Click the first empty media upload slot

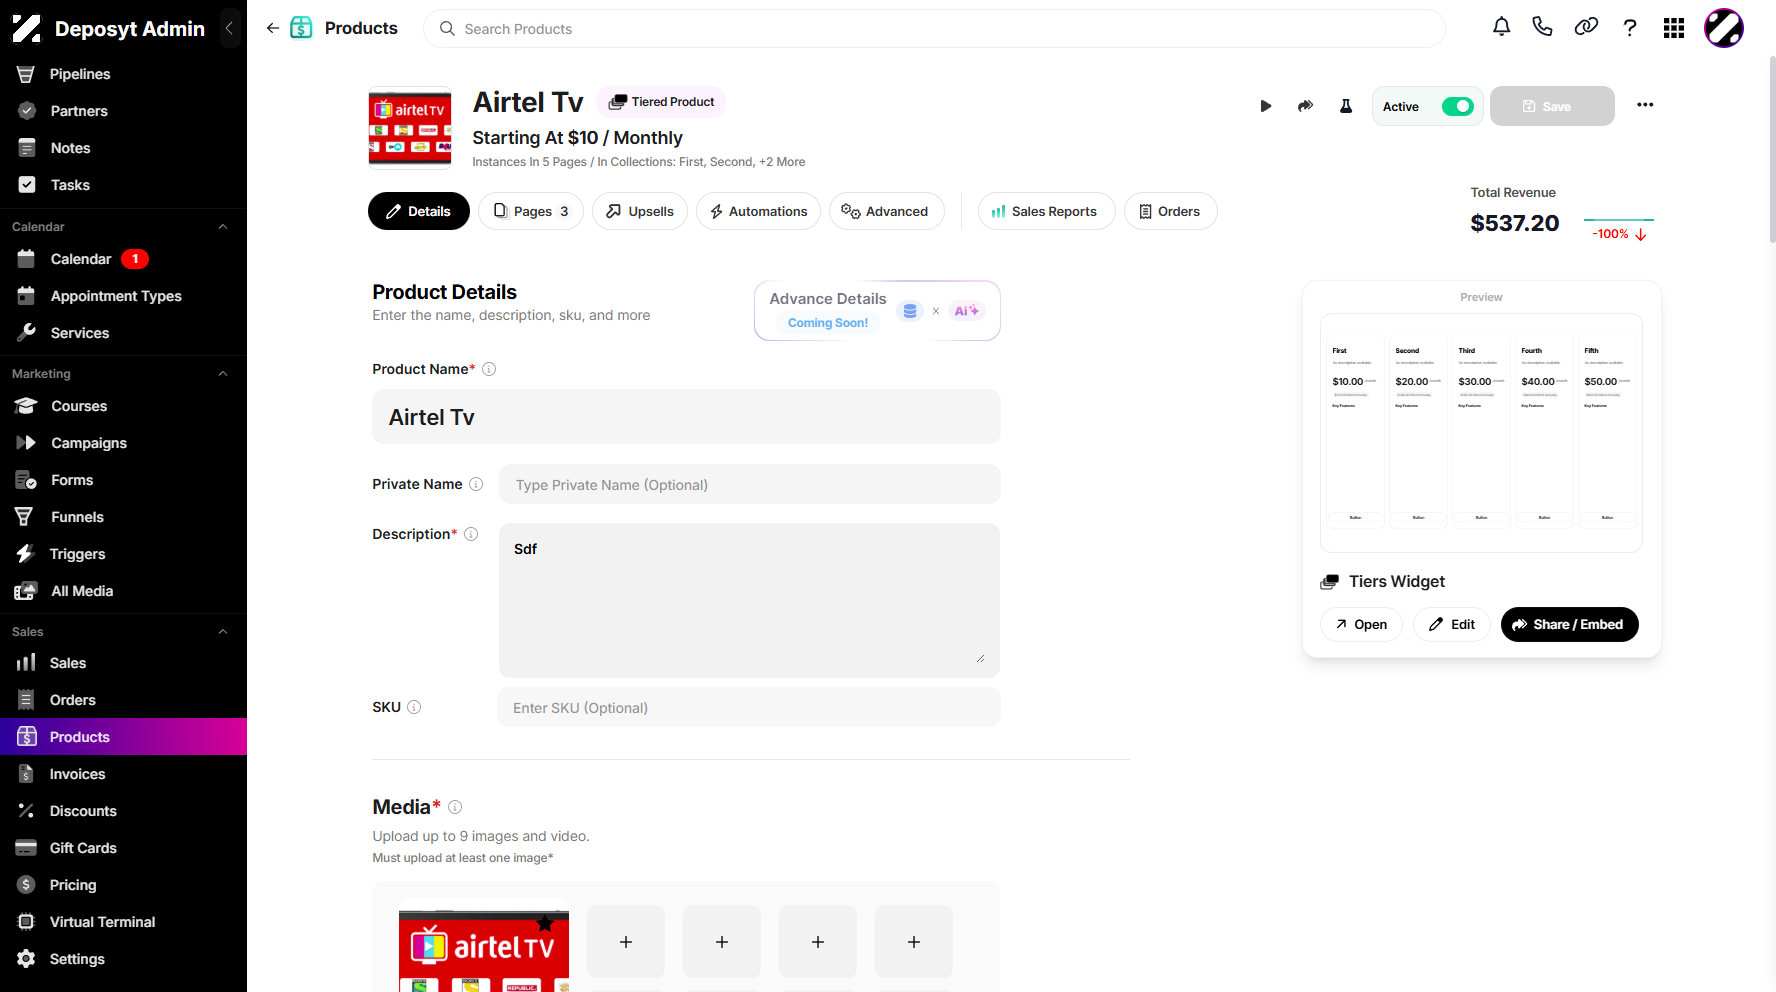[x=626, y=941]
